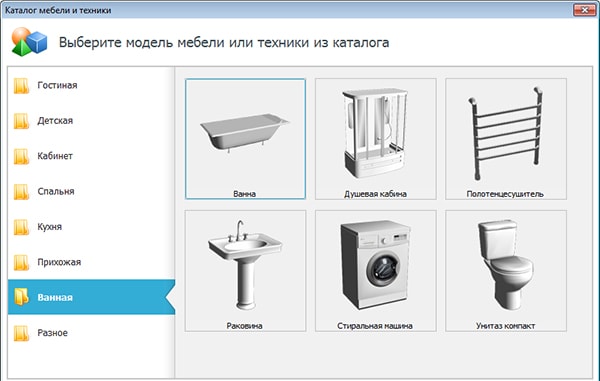Choose the Душевая кабина shower cabin model
Screen dimensions: 600x381
pyautogui.click(x=375, y=139)
